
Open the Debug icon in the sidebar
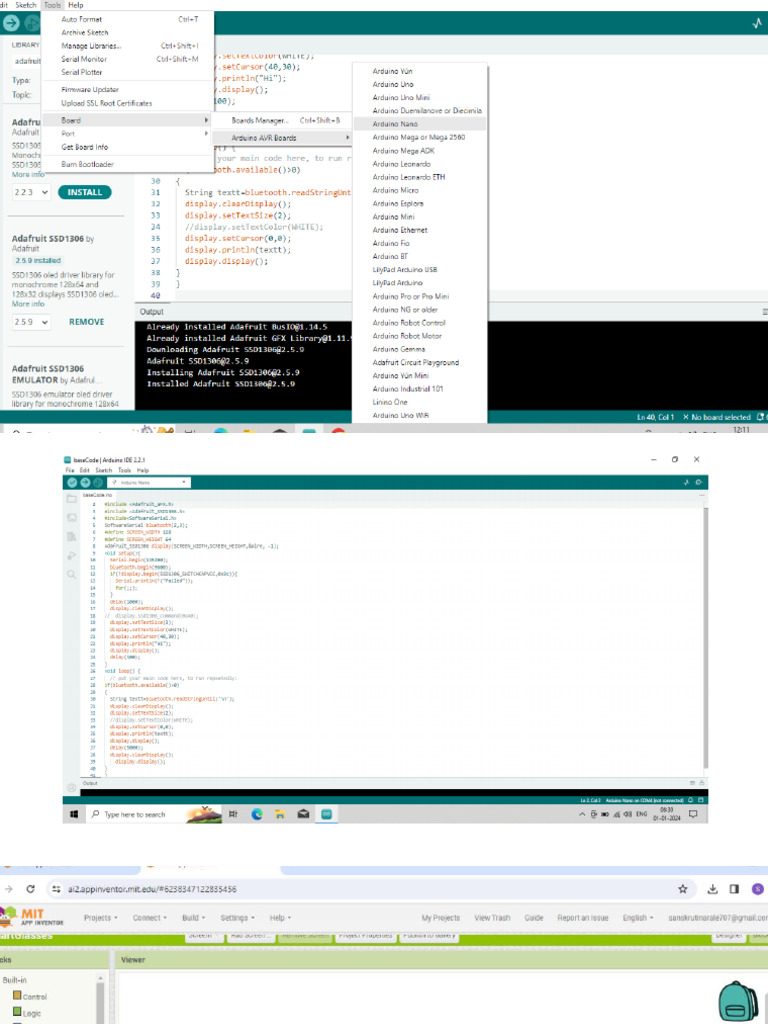pyautogui.click(x=72, y=555)
